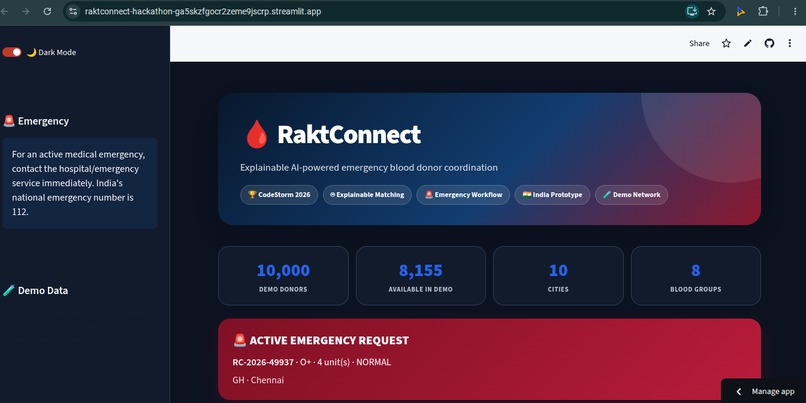Click the blue-yellow arrow extension icon
The width and height of the screenshot is (806, 403).
coord(741,11)
